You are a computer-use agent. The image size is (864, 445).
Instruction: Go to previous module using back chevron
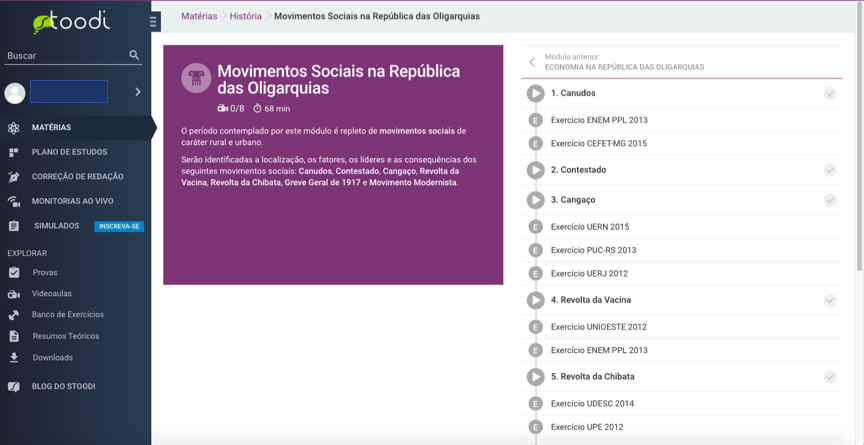[532, 62]
